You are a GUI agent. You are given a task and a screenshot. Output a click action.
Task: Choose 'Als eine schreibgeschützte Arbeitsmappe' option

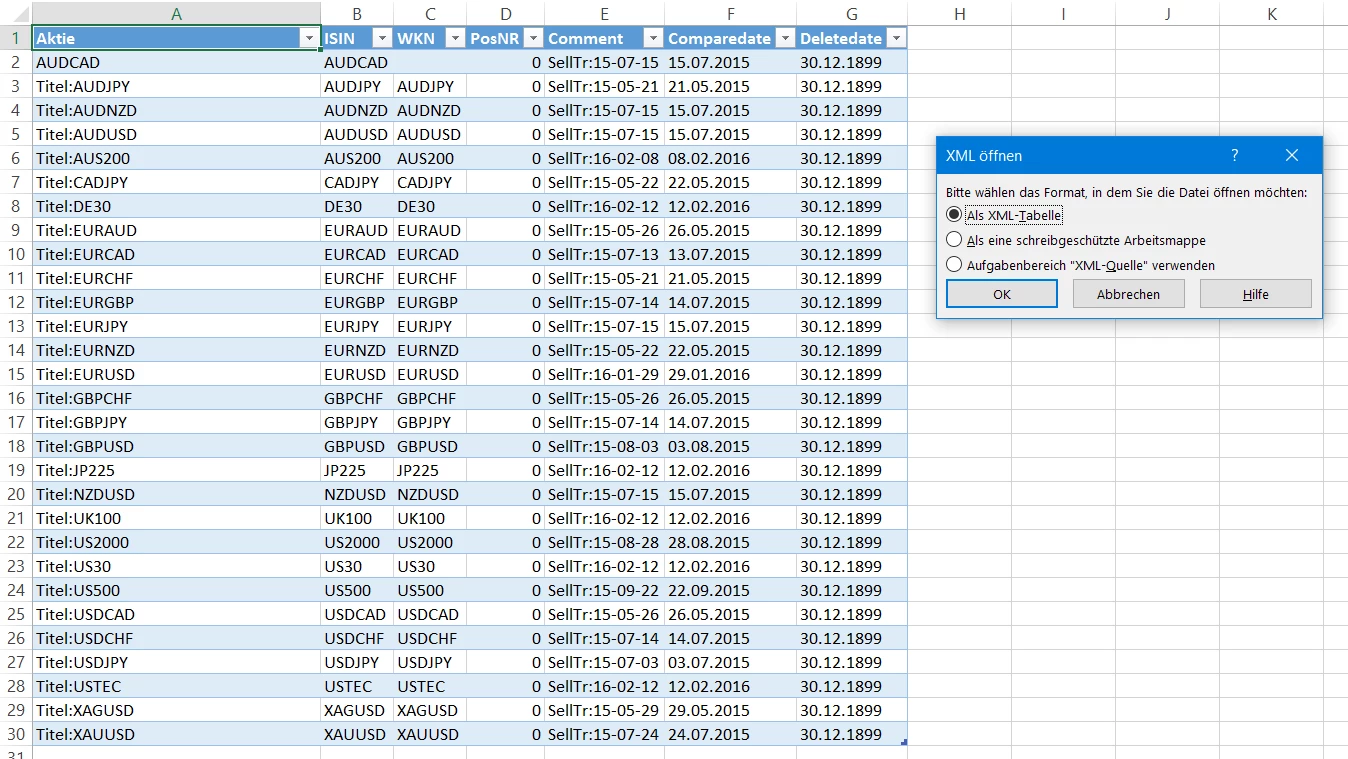click(954, 240)
